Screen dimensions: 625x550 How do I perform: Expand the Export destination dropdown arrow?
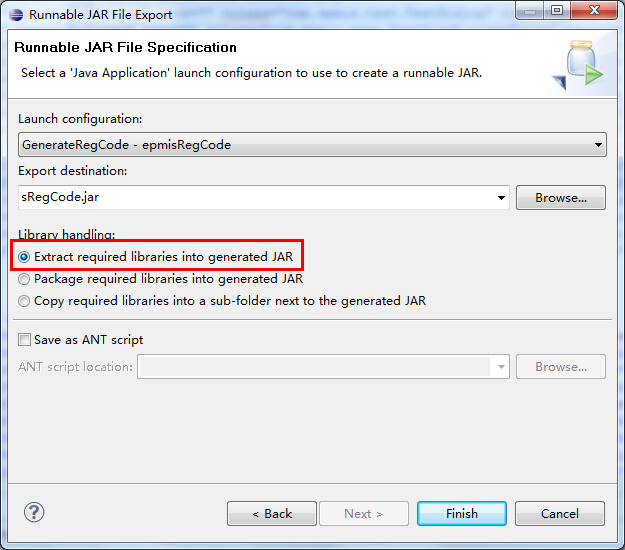(x=500, y=198)
